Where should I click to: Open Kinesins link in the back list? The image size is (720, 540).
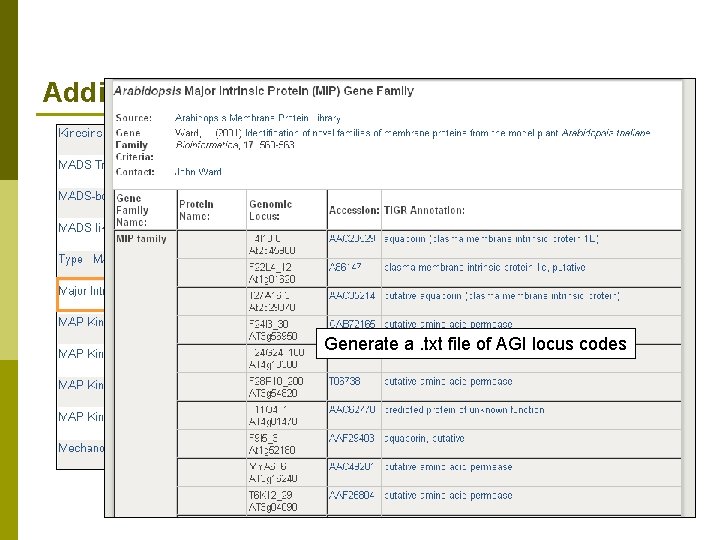(80, 133)
